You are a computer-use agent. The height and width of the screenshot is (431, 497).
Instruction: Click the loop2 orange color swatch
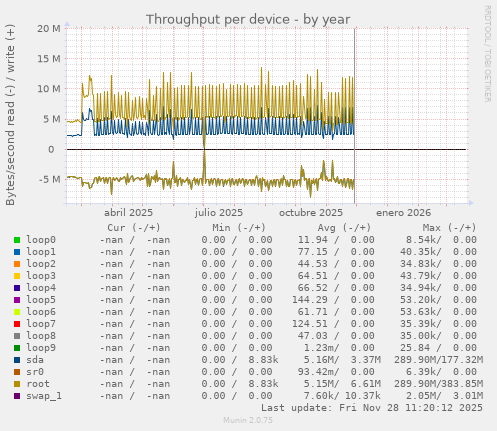click(17, 264)
